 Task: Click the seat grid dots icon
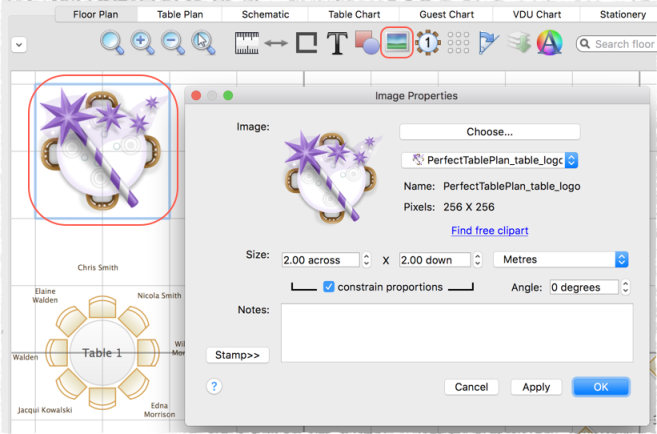point(458,43)
